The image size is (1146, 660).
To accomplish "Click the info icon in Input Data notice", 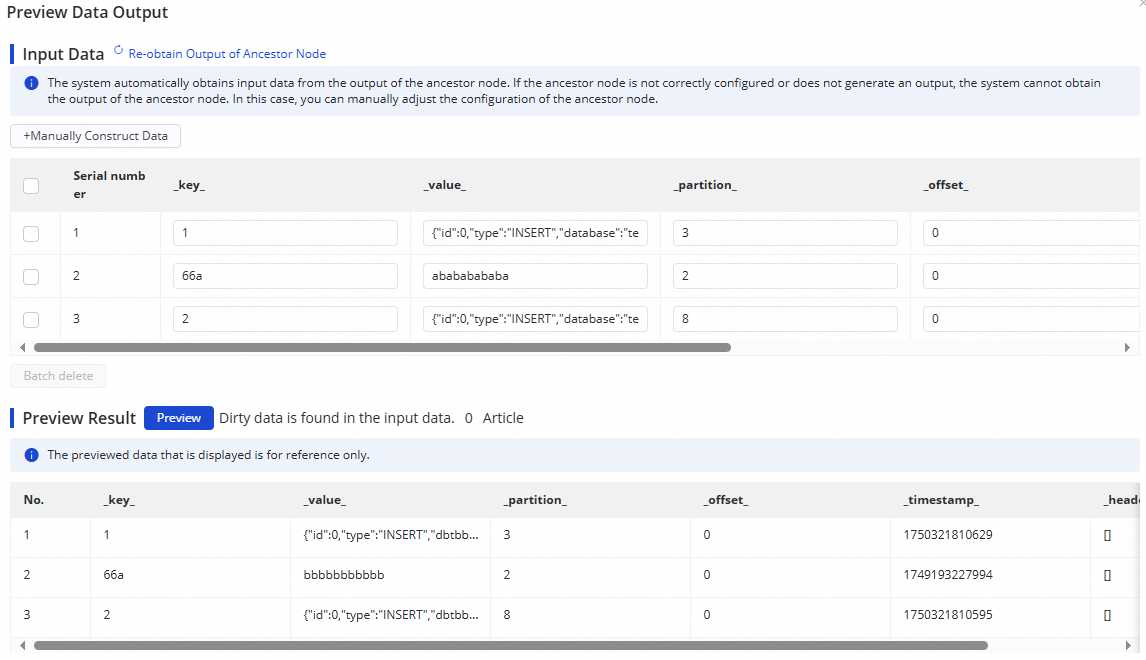I will click(31, 83).
